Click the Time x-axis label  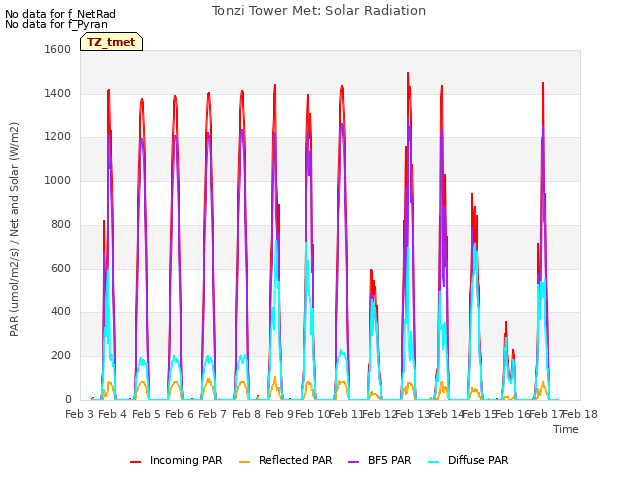click(x=566, y=429)
